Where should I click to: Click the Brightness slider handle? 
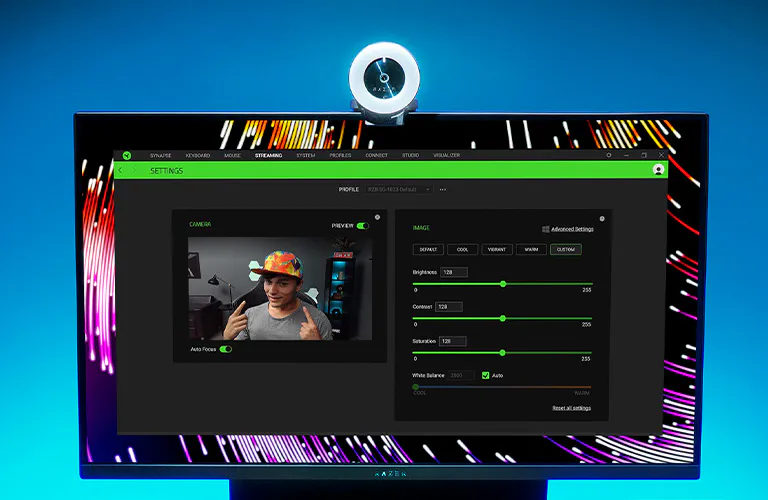(x=503, y=284)
